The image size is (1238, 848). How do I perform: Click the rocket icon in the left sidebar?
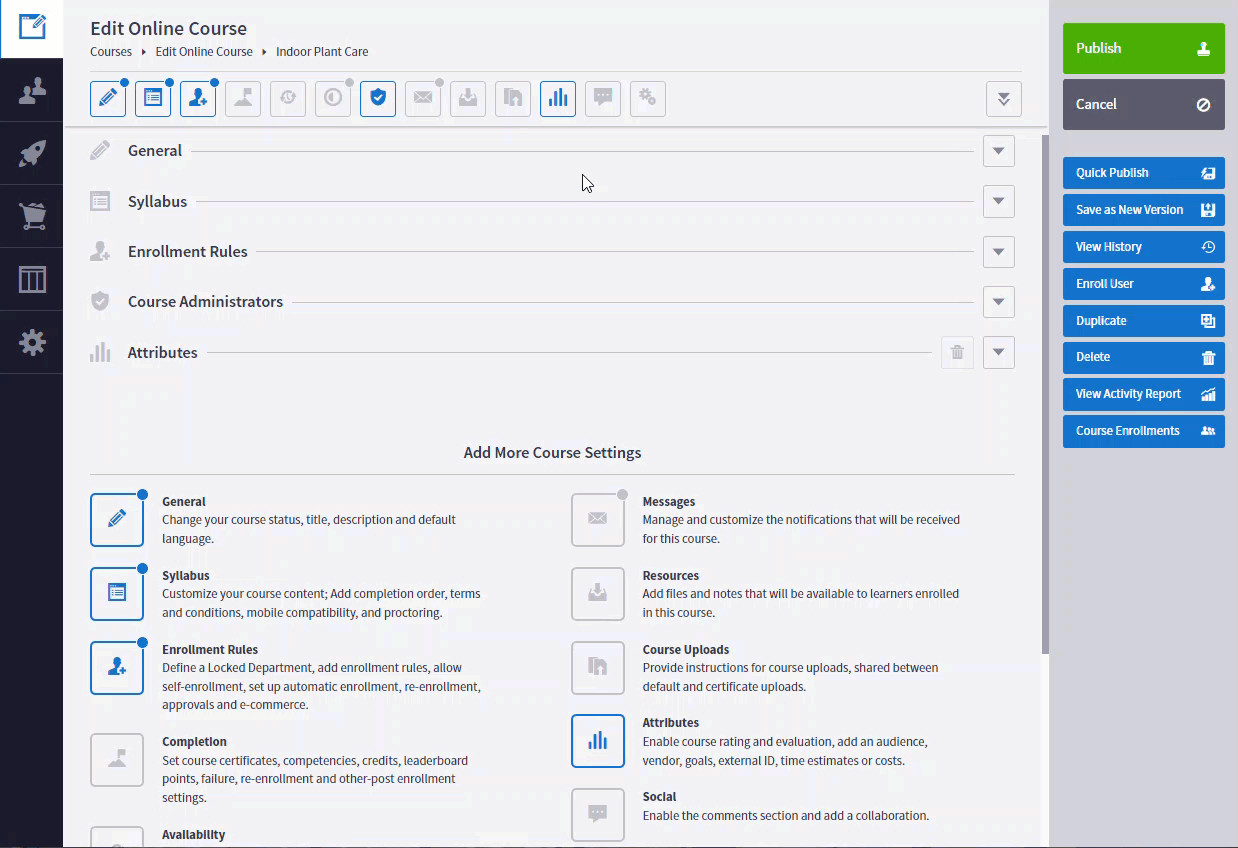[x=32, y=154]
